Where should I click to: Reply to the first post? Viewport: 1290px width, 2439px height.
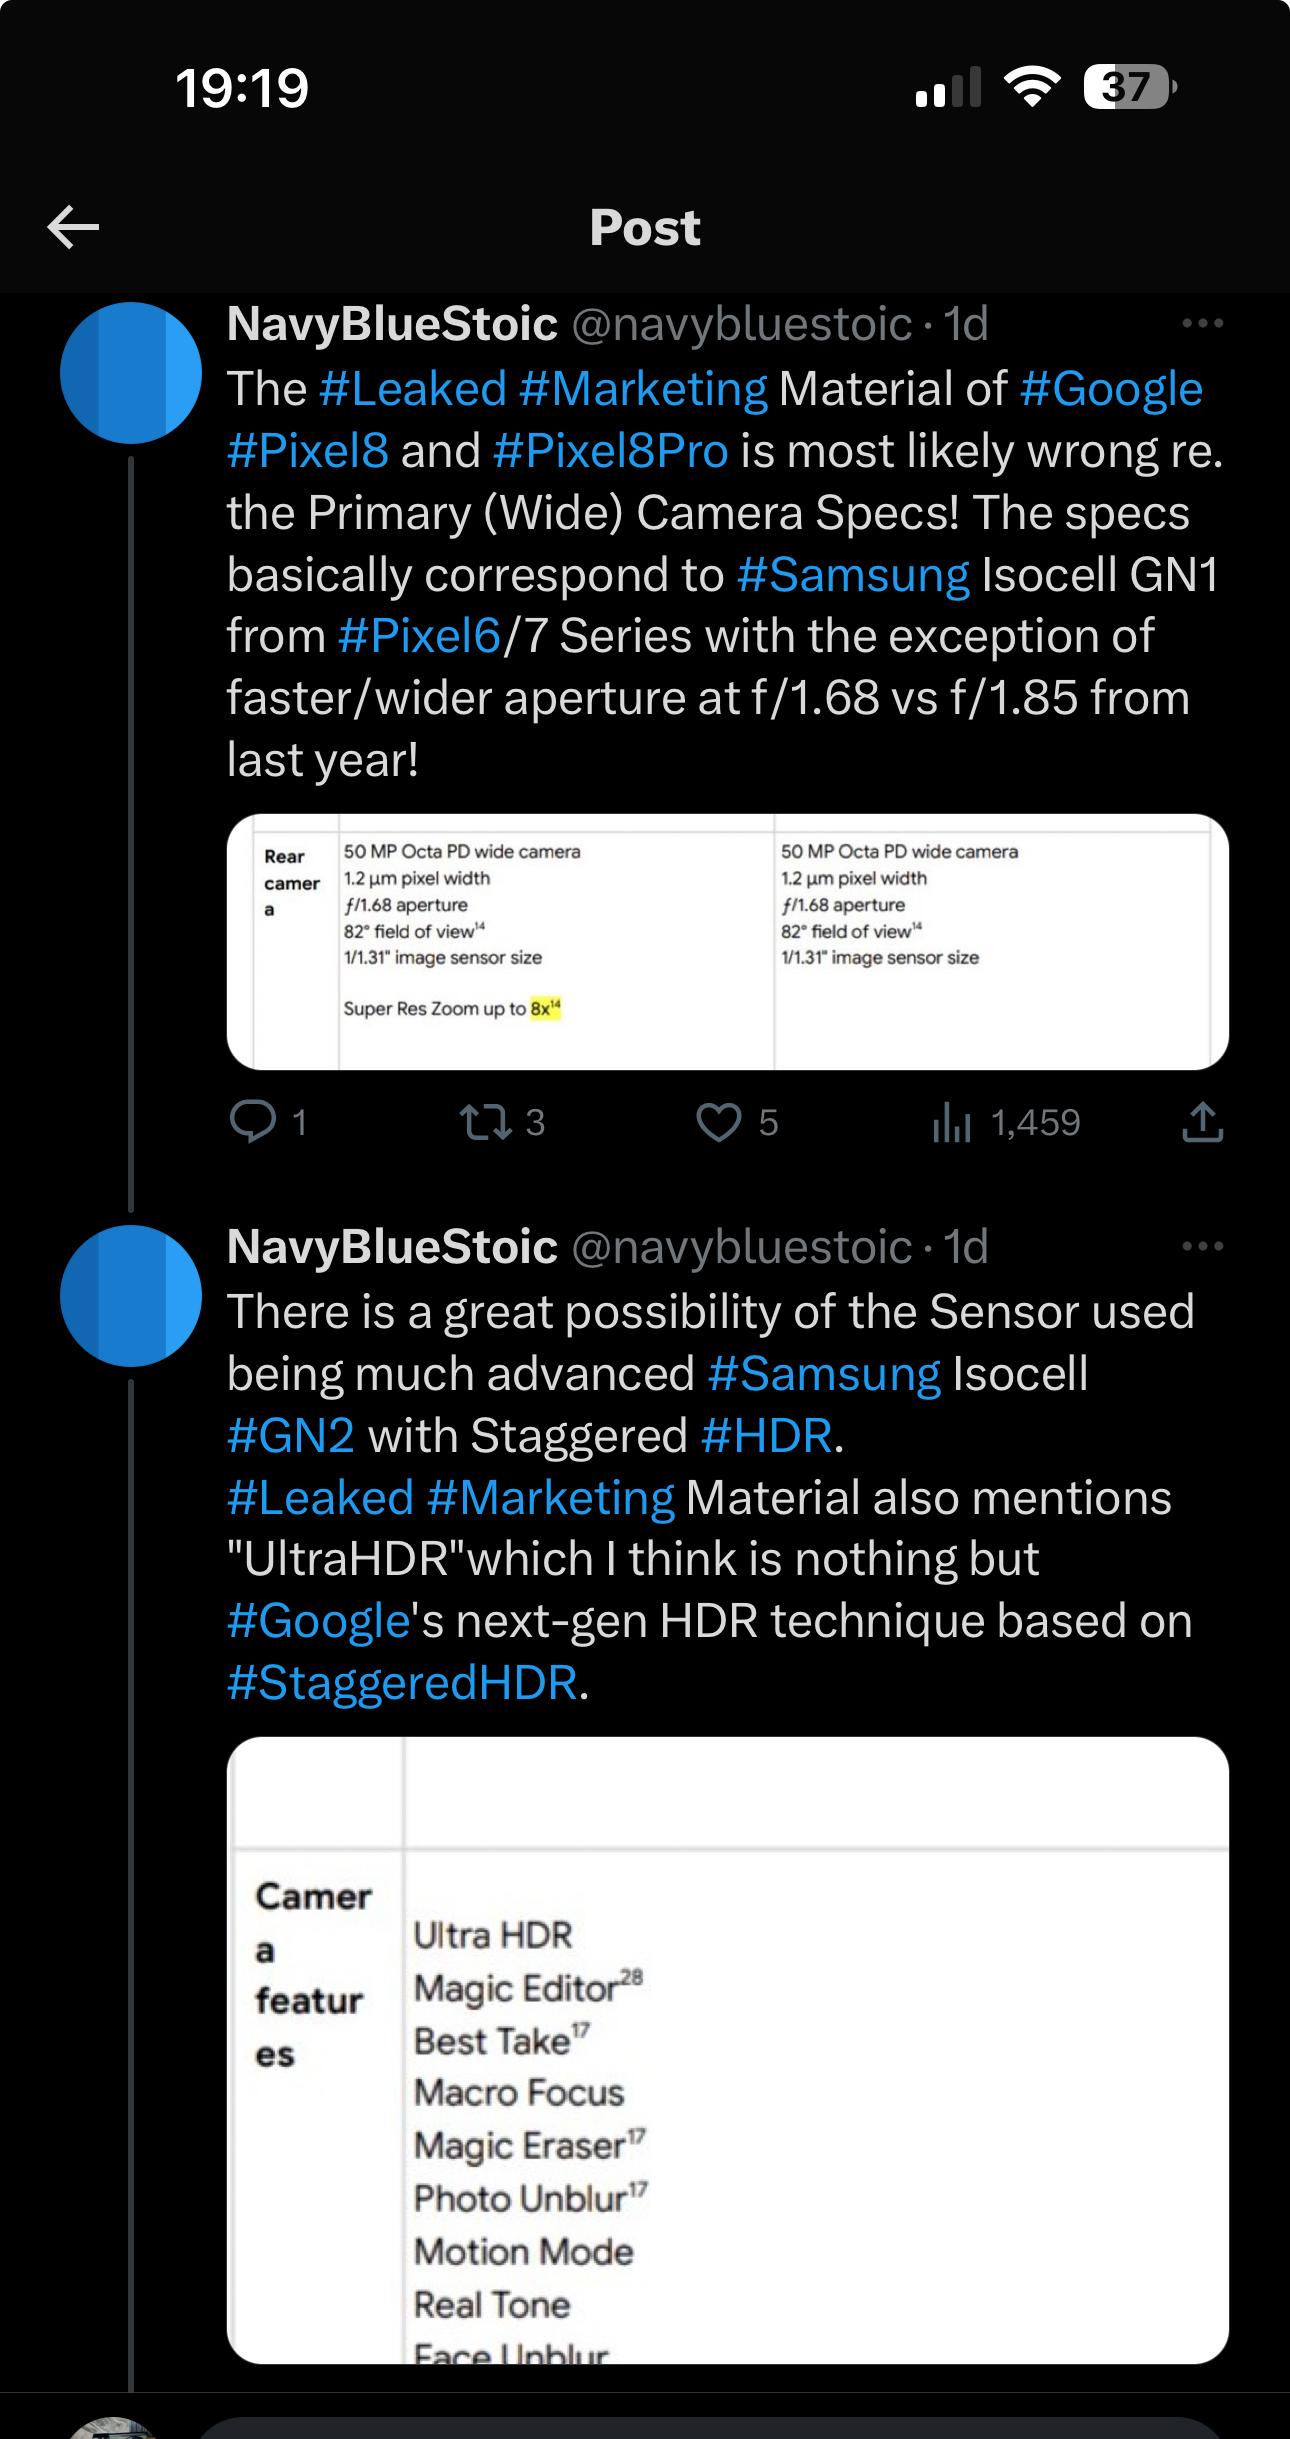tap(253, 1122)
